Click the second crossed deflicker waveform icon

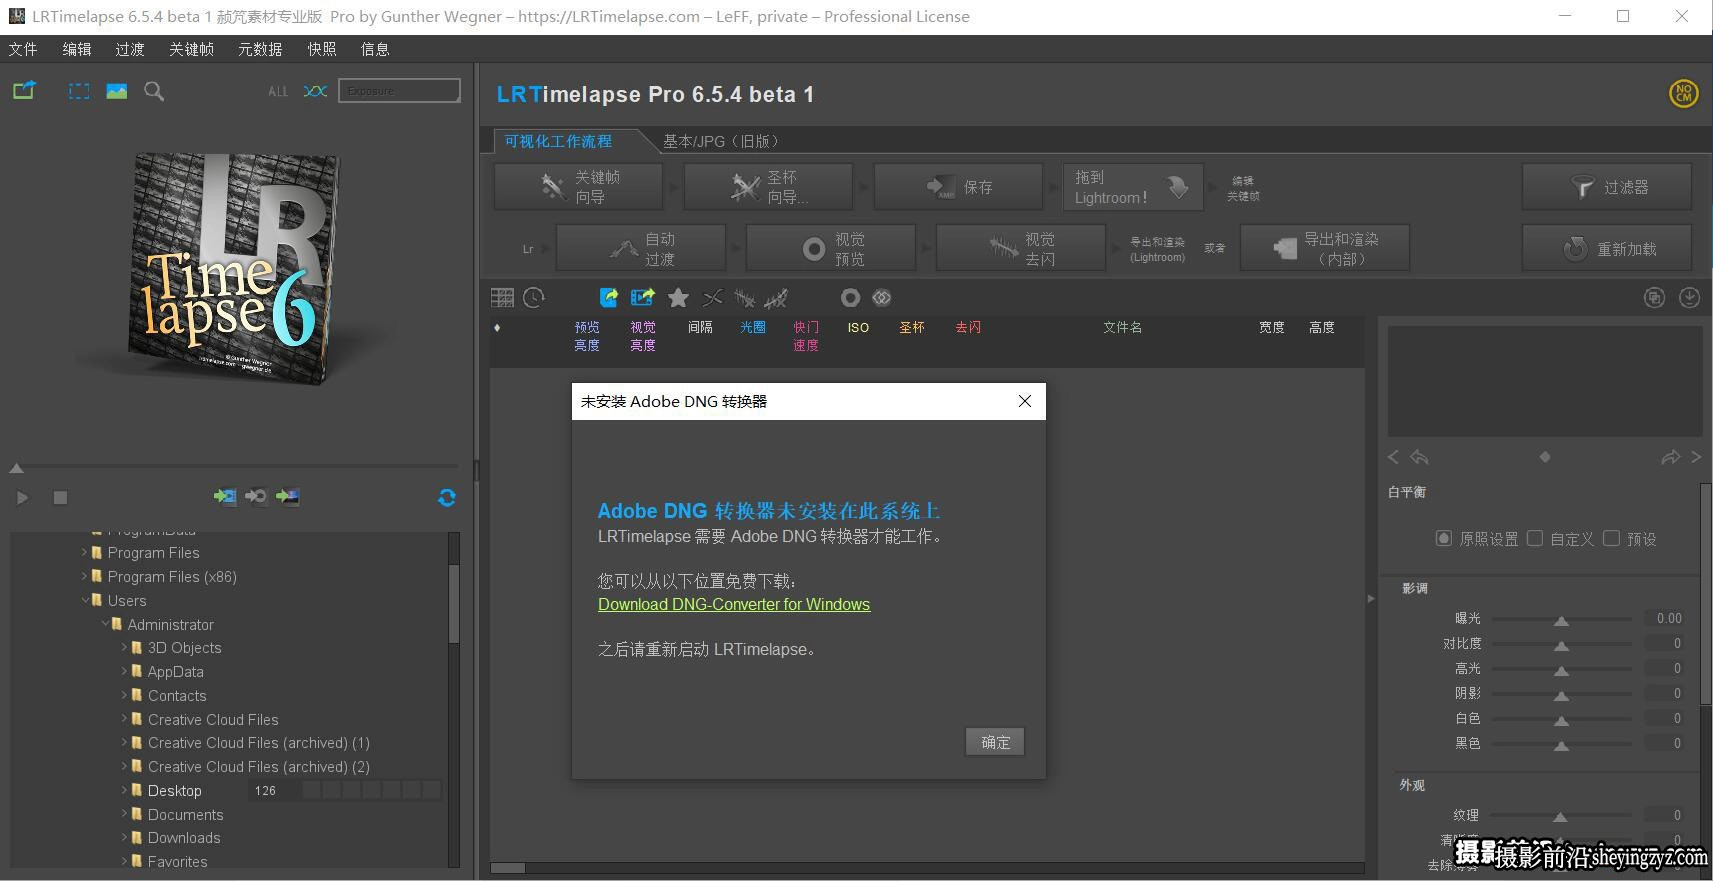tap(776, 297)
